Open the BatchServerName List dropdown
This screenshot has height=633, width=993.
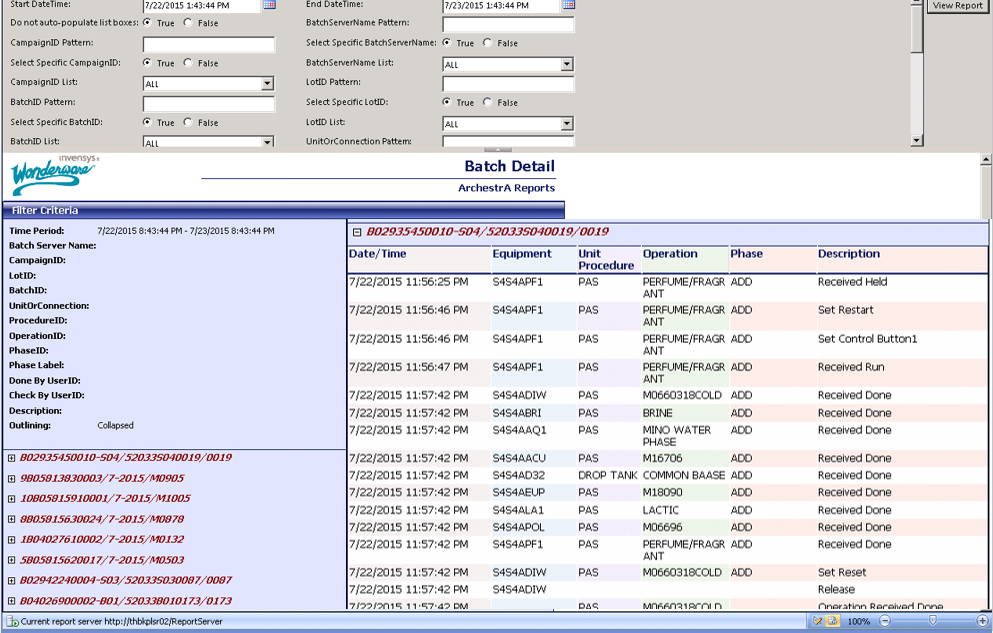565,63
